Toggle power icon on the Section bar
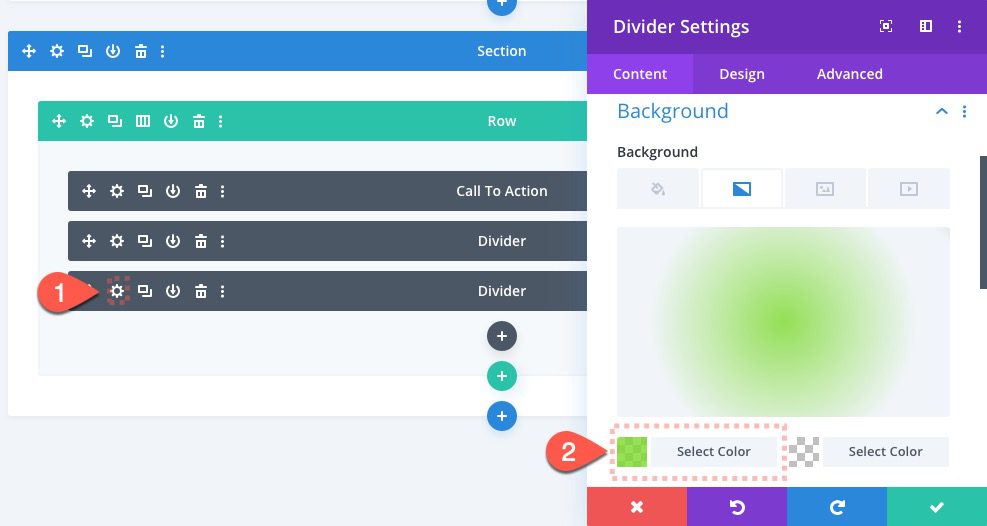Viewport: 987px width, 526px height. tap(113, 51)
